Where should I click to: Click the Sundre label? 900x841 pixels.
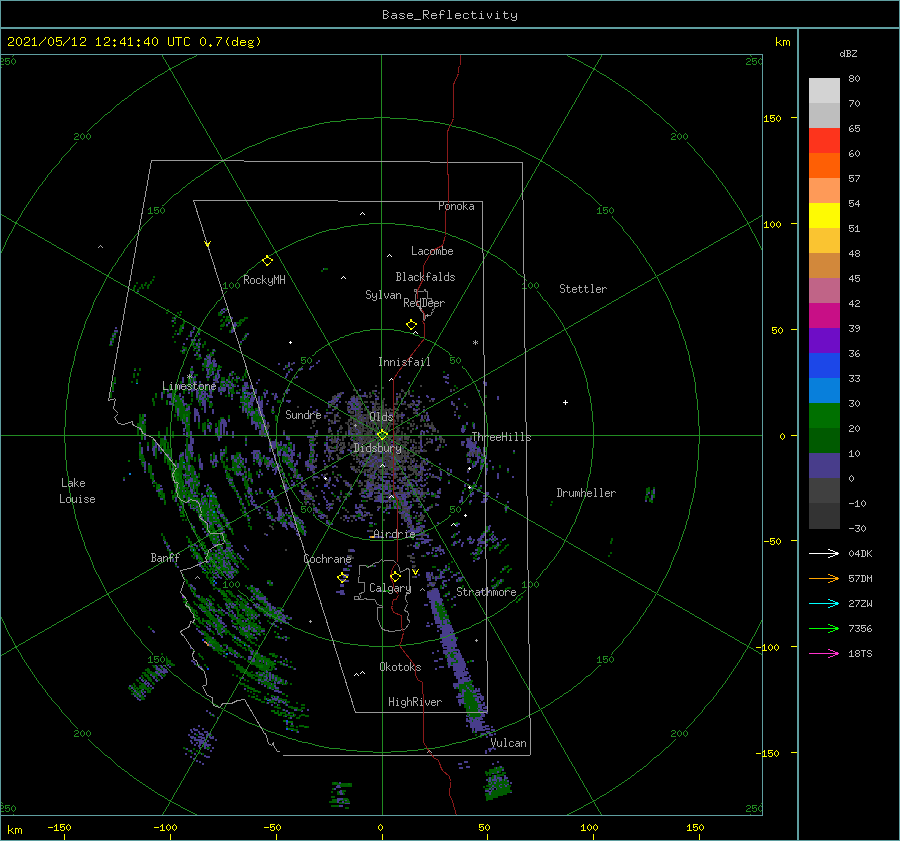(303, 414)
